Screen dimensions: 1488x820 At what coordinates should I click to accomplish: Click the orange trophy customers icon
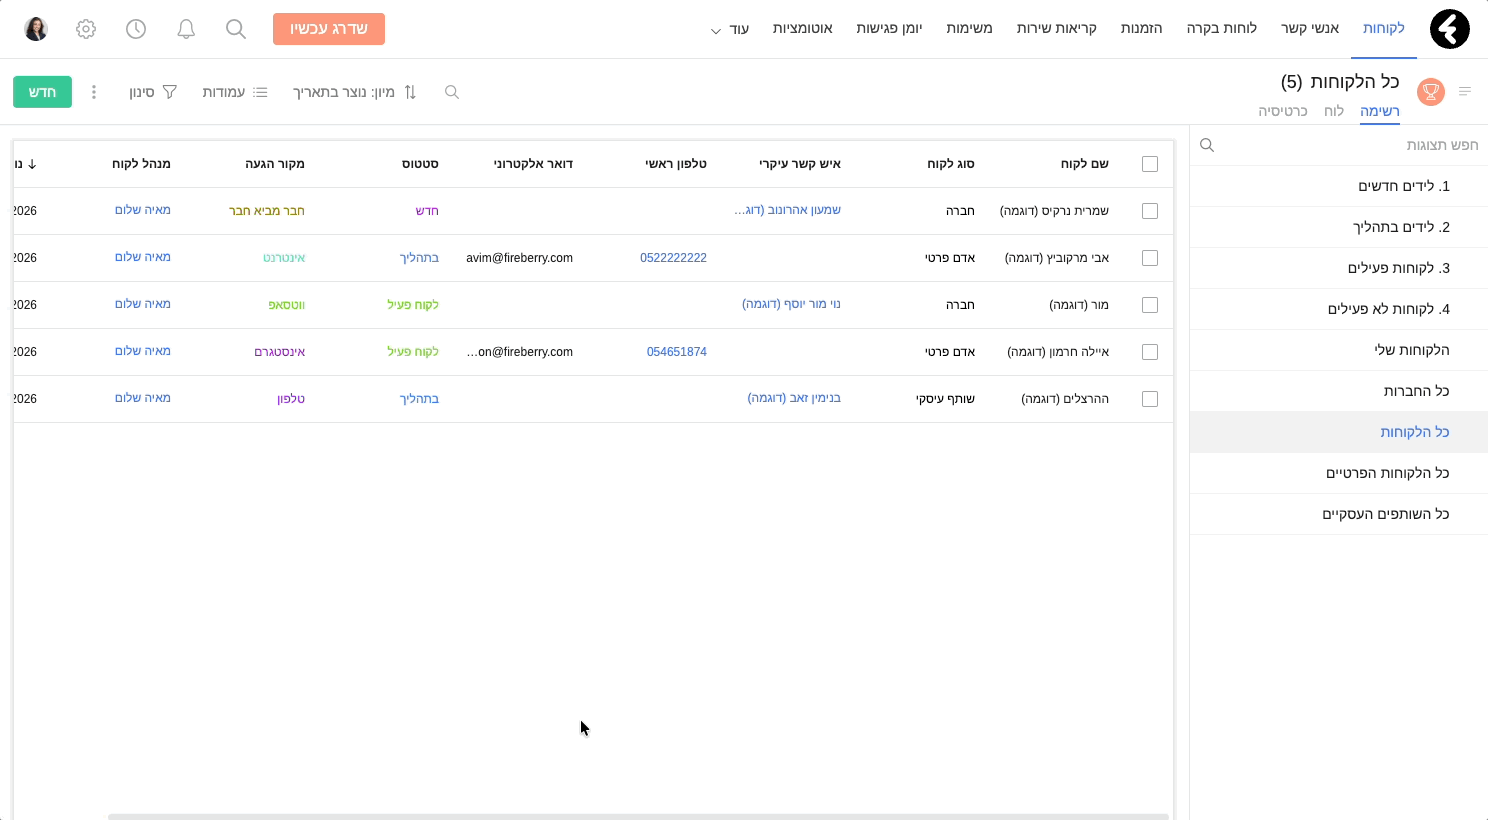tap(1431, 92)
